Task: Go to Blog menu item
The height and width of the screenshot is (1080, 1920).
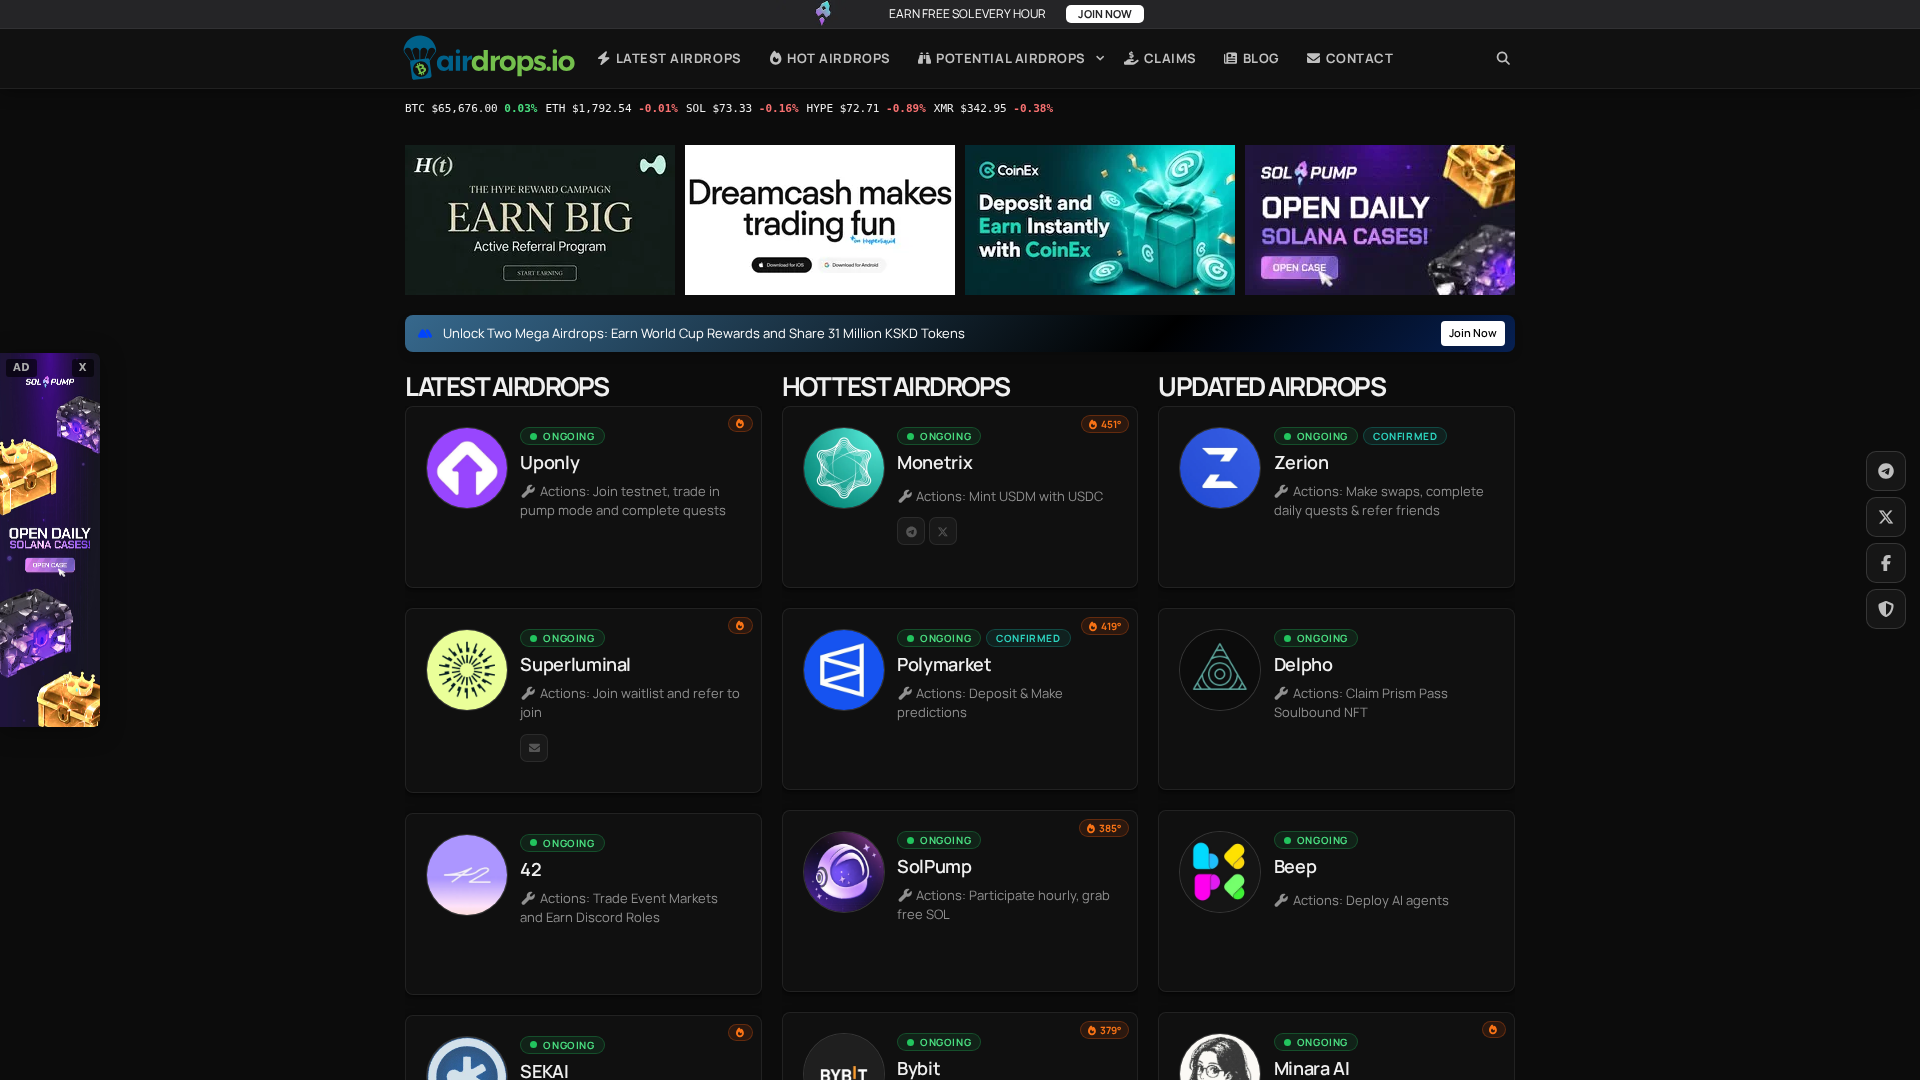Action: (1251, 58)
